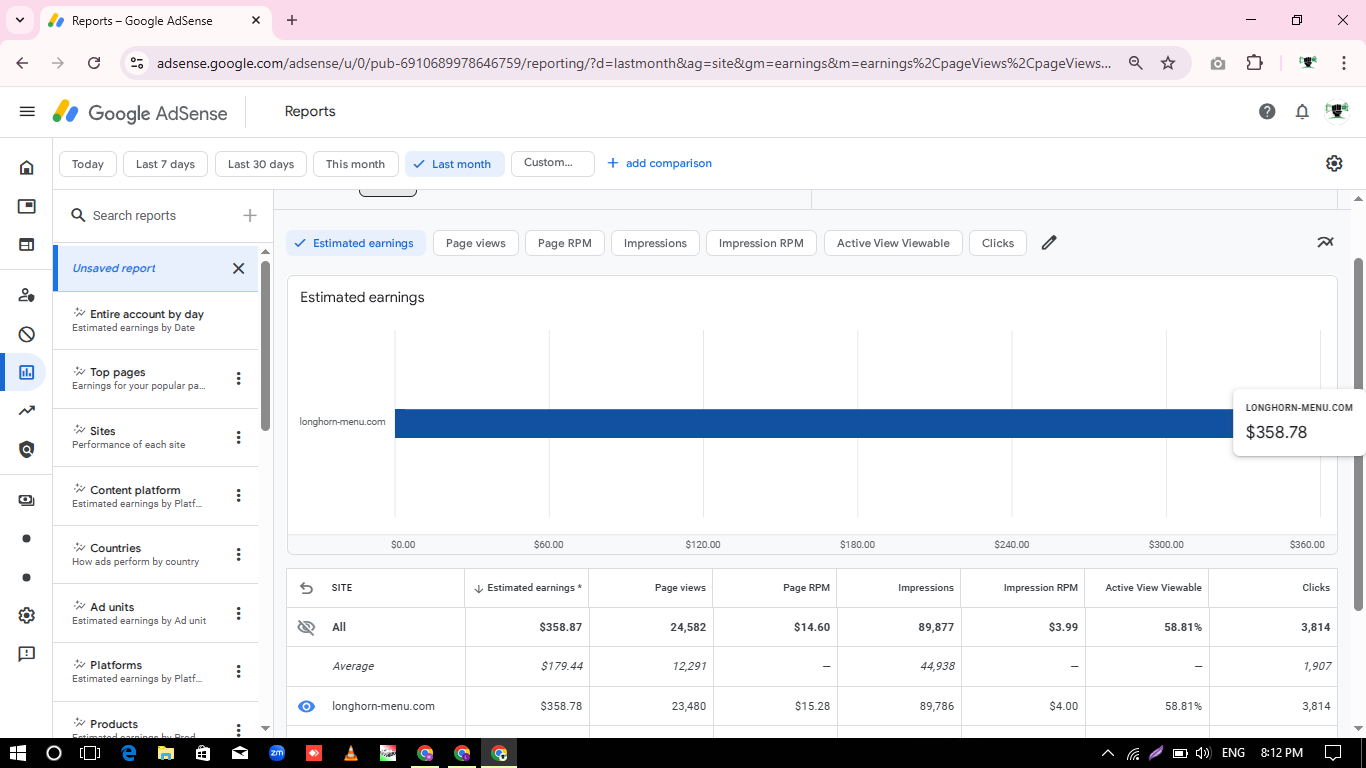Open Privacy & messaging sidebar icon
Image resolution: width=1366 pixels, height=768 pixels.
click(27, 295)
